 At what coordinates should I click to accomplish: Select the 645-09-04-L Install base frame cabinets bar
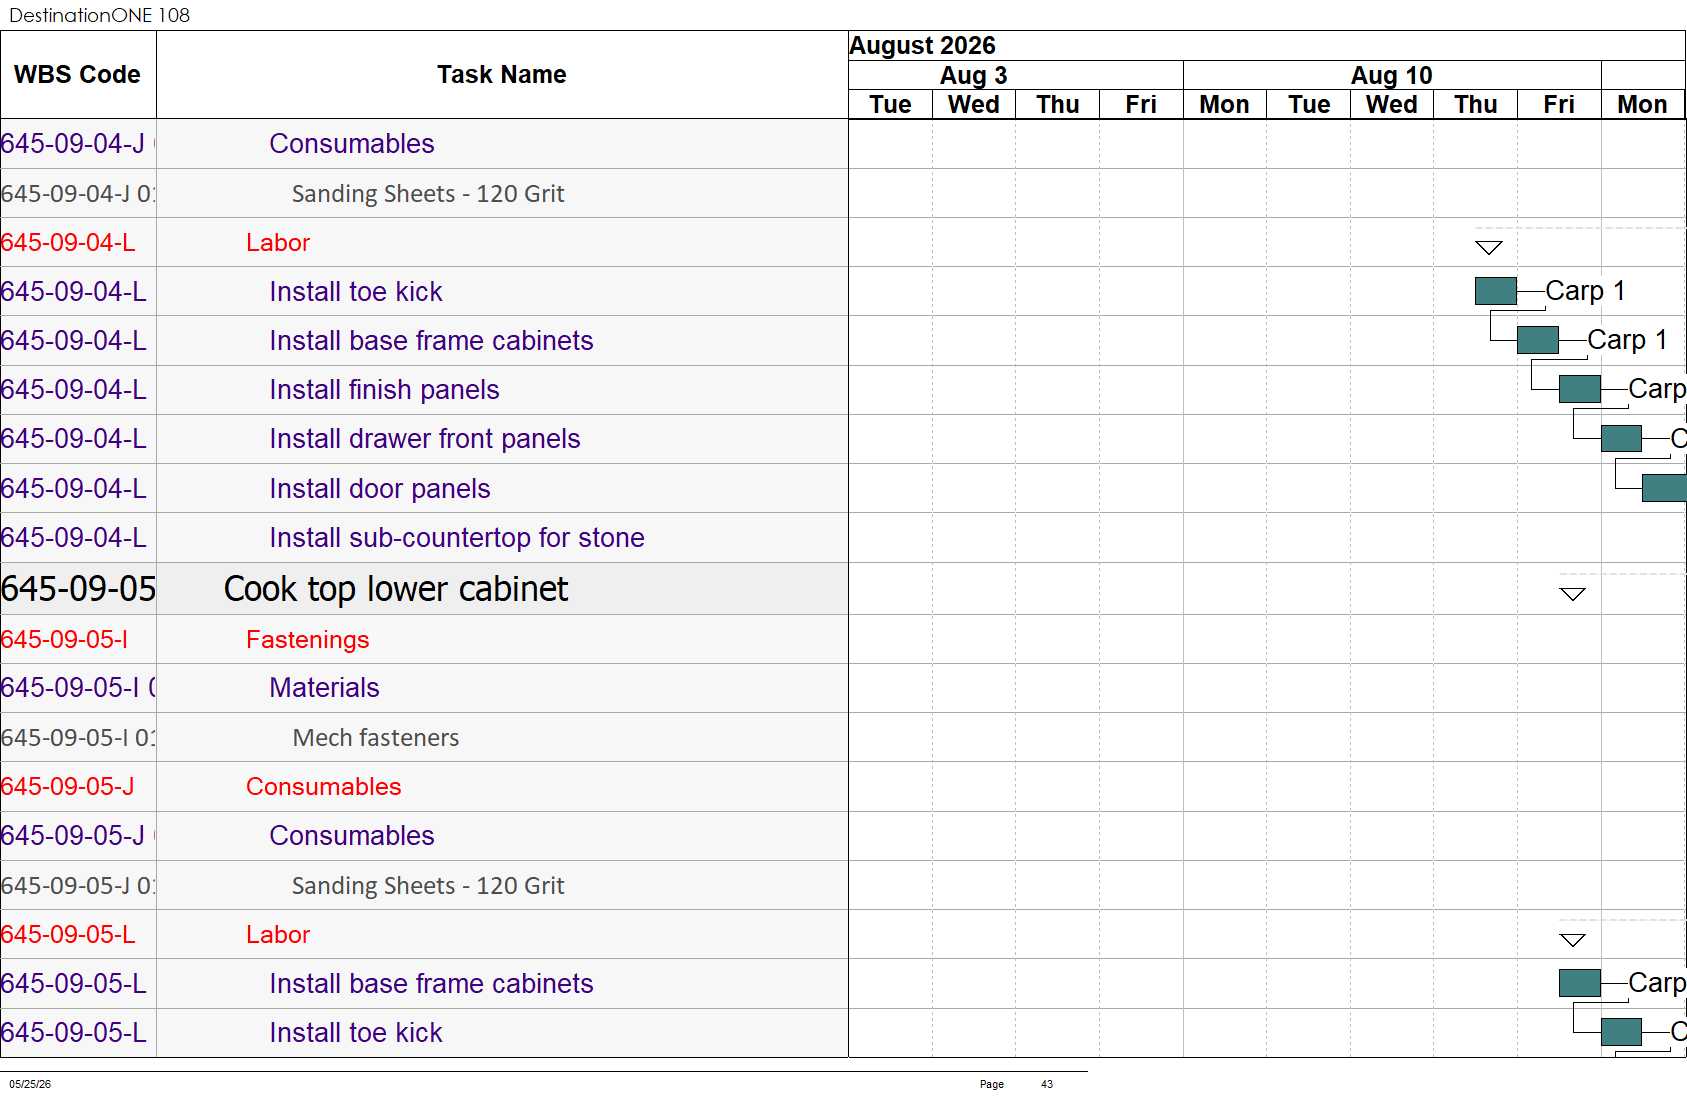click(x=1538, y=340)
